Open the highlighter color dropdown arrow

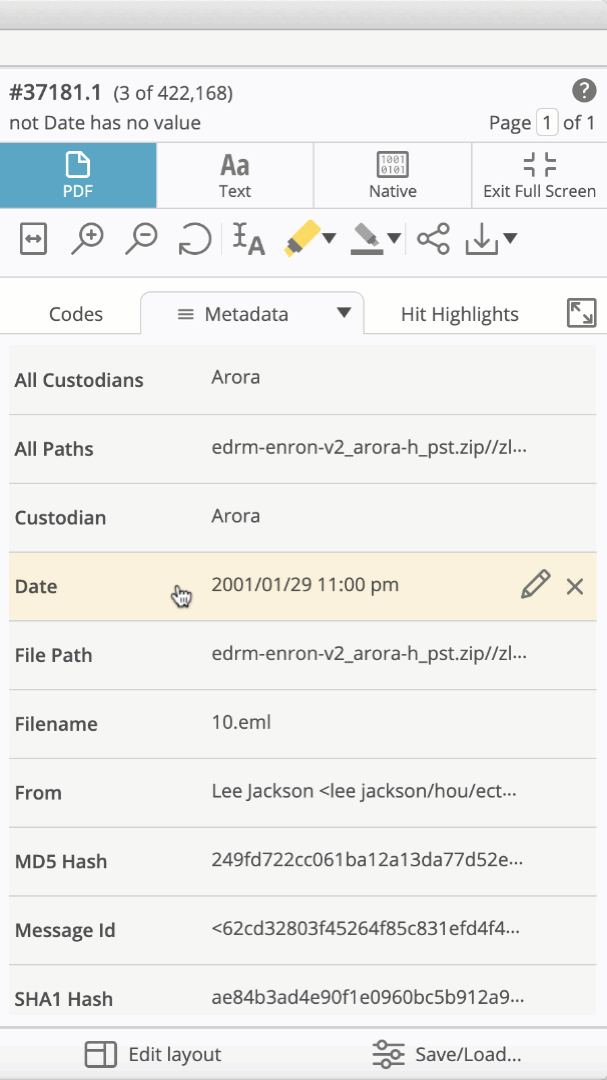[x=329, y=239]
